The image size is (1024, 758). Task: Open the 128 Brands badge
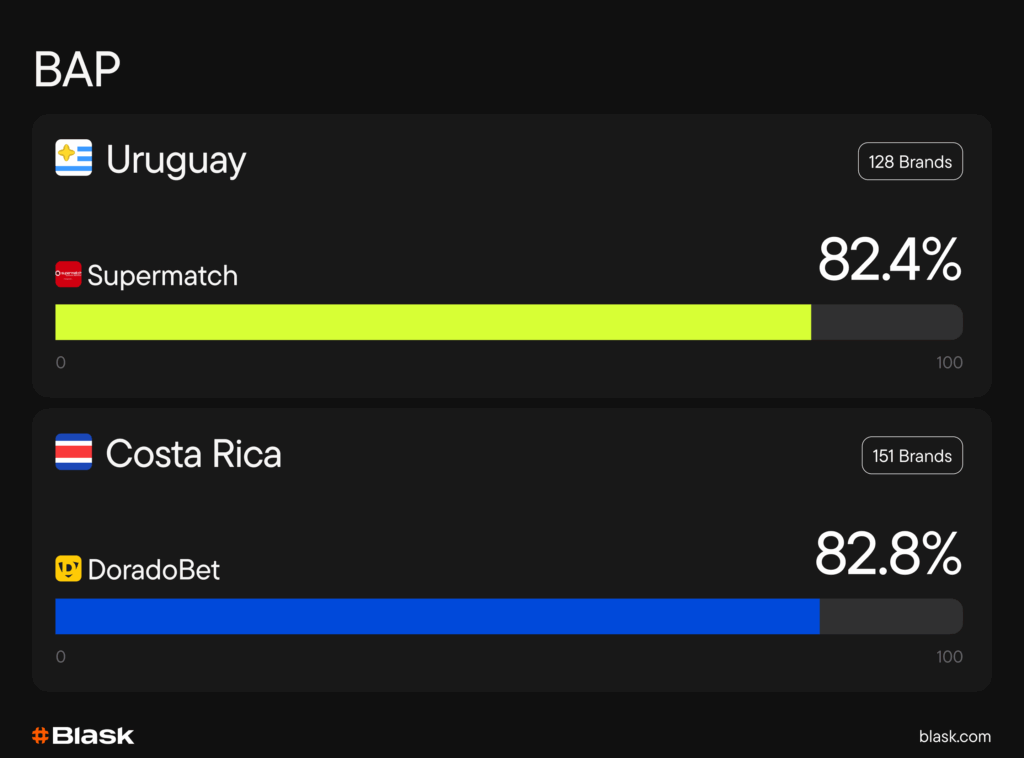tap(910, 161)
